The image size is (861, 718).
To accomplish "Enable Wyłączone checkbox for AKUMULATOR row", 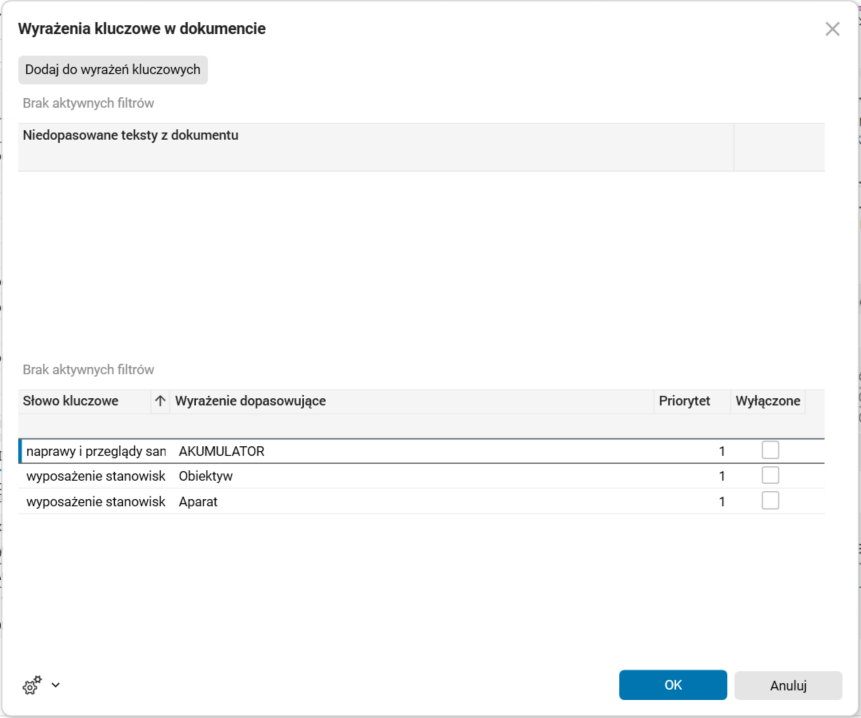I will point(770,450).
